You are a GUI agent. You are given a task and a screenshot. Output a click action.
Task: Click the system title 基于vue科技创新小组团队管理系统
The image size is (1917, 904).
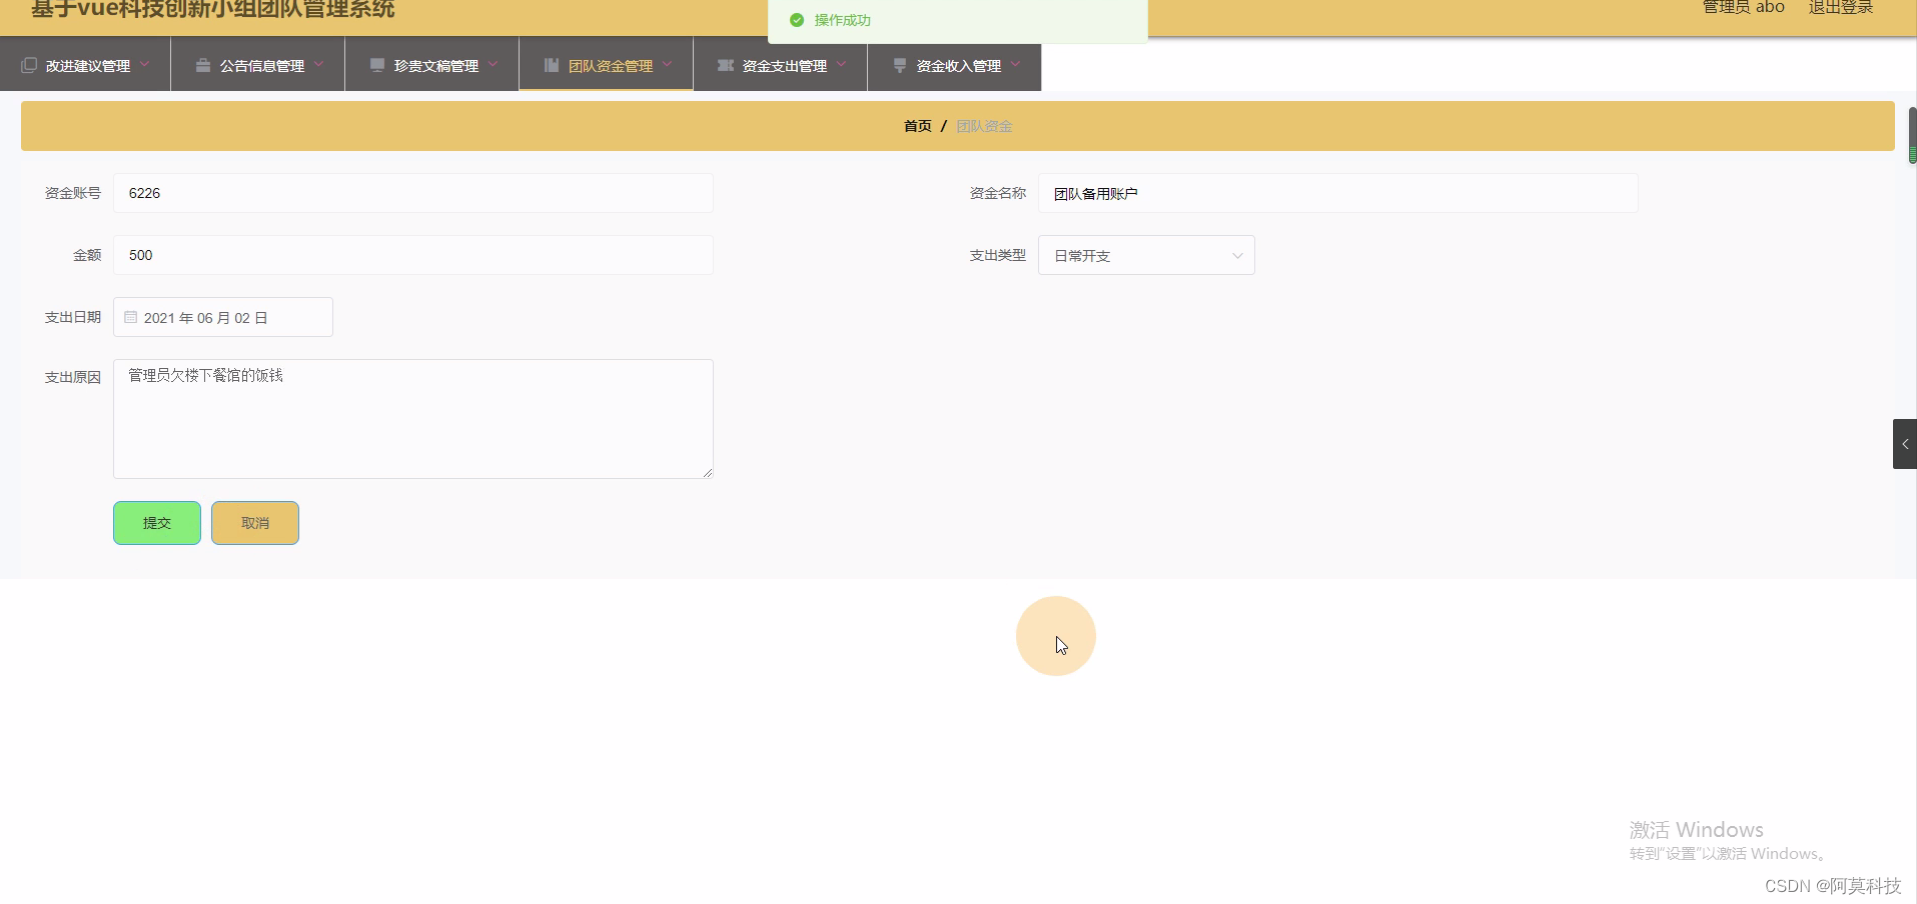coord(213,9)
